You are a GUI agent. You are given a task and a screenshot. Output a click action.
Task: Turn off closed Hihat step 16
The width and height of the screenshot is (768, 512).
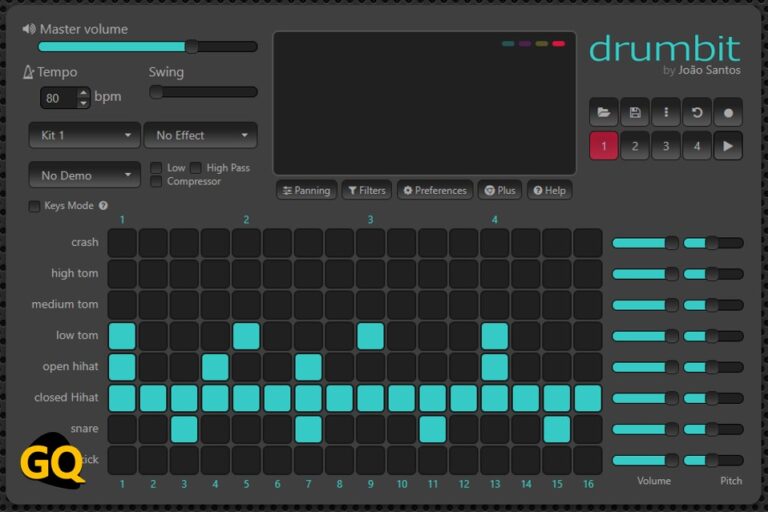pos(588,398)
